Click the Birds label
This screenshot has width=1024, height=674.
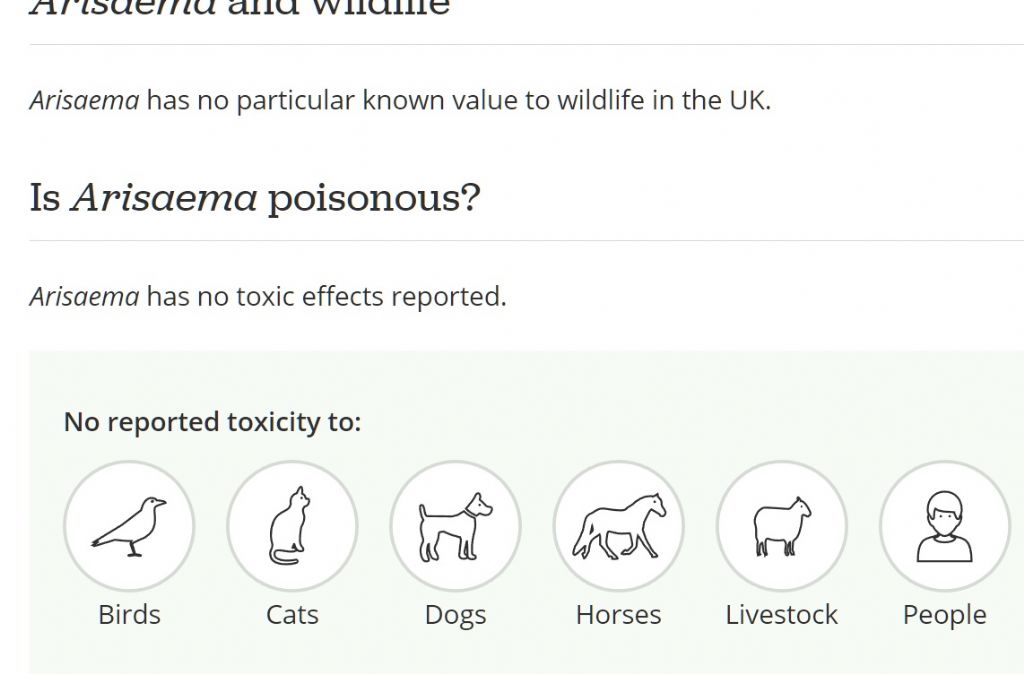coord(129,615)
